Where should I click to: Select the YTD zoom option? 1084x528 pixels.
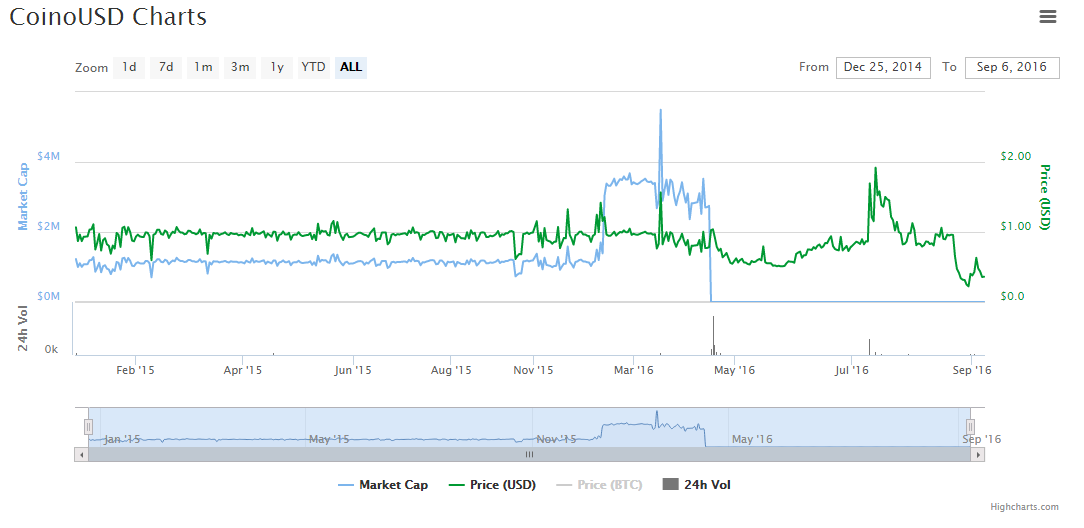click(314, 68)
